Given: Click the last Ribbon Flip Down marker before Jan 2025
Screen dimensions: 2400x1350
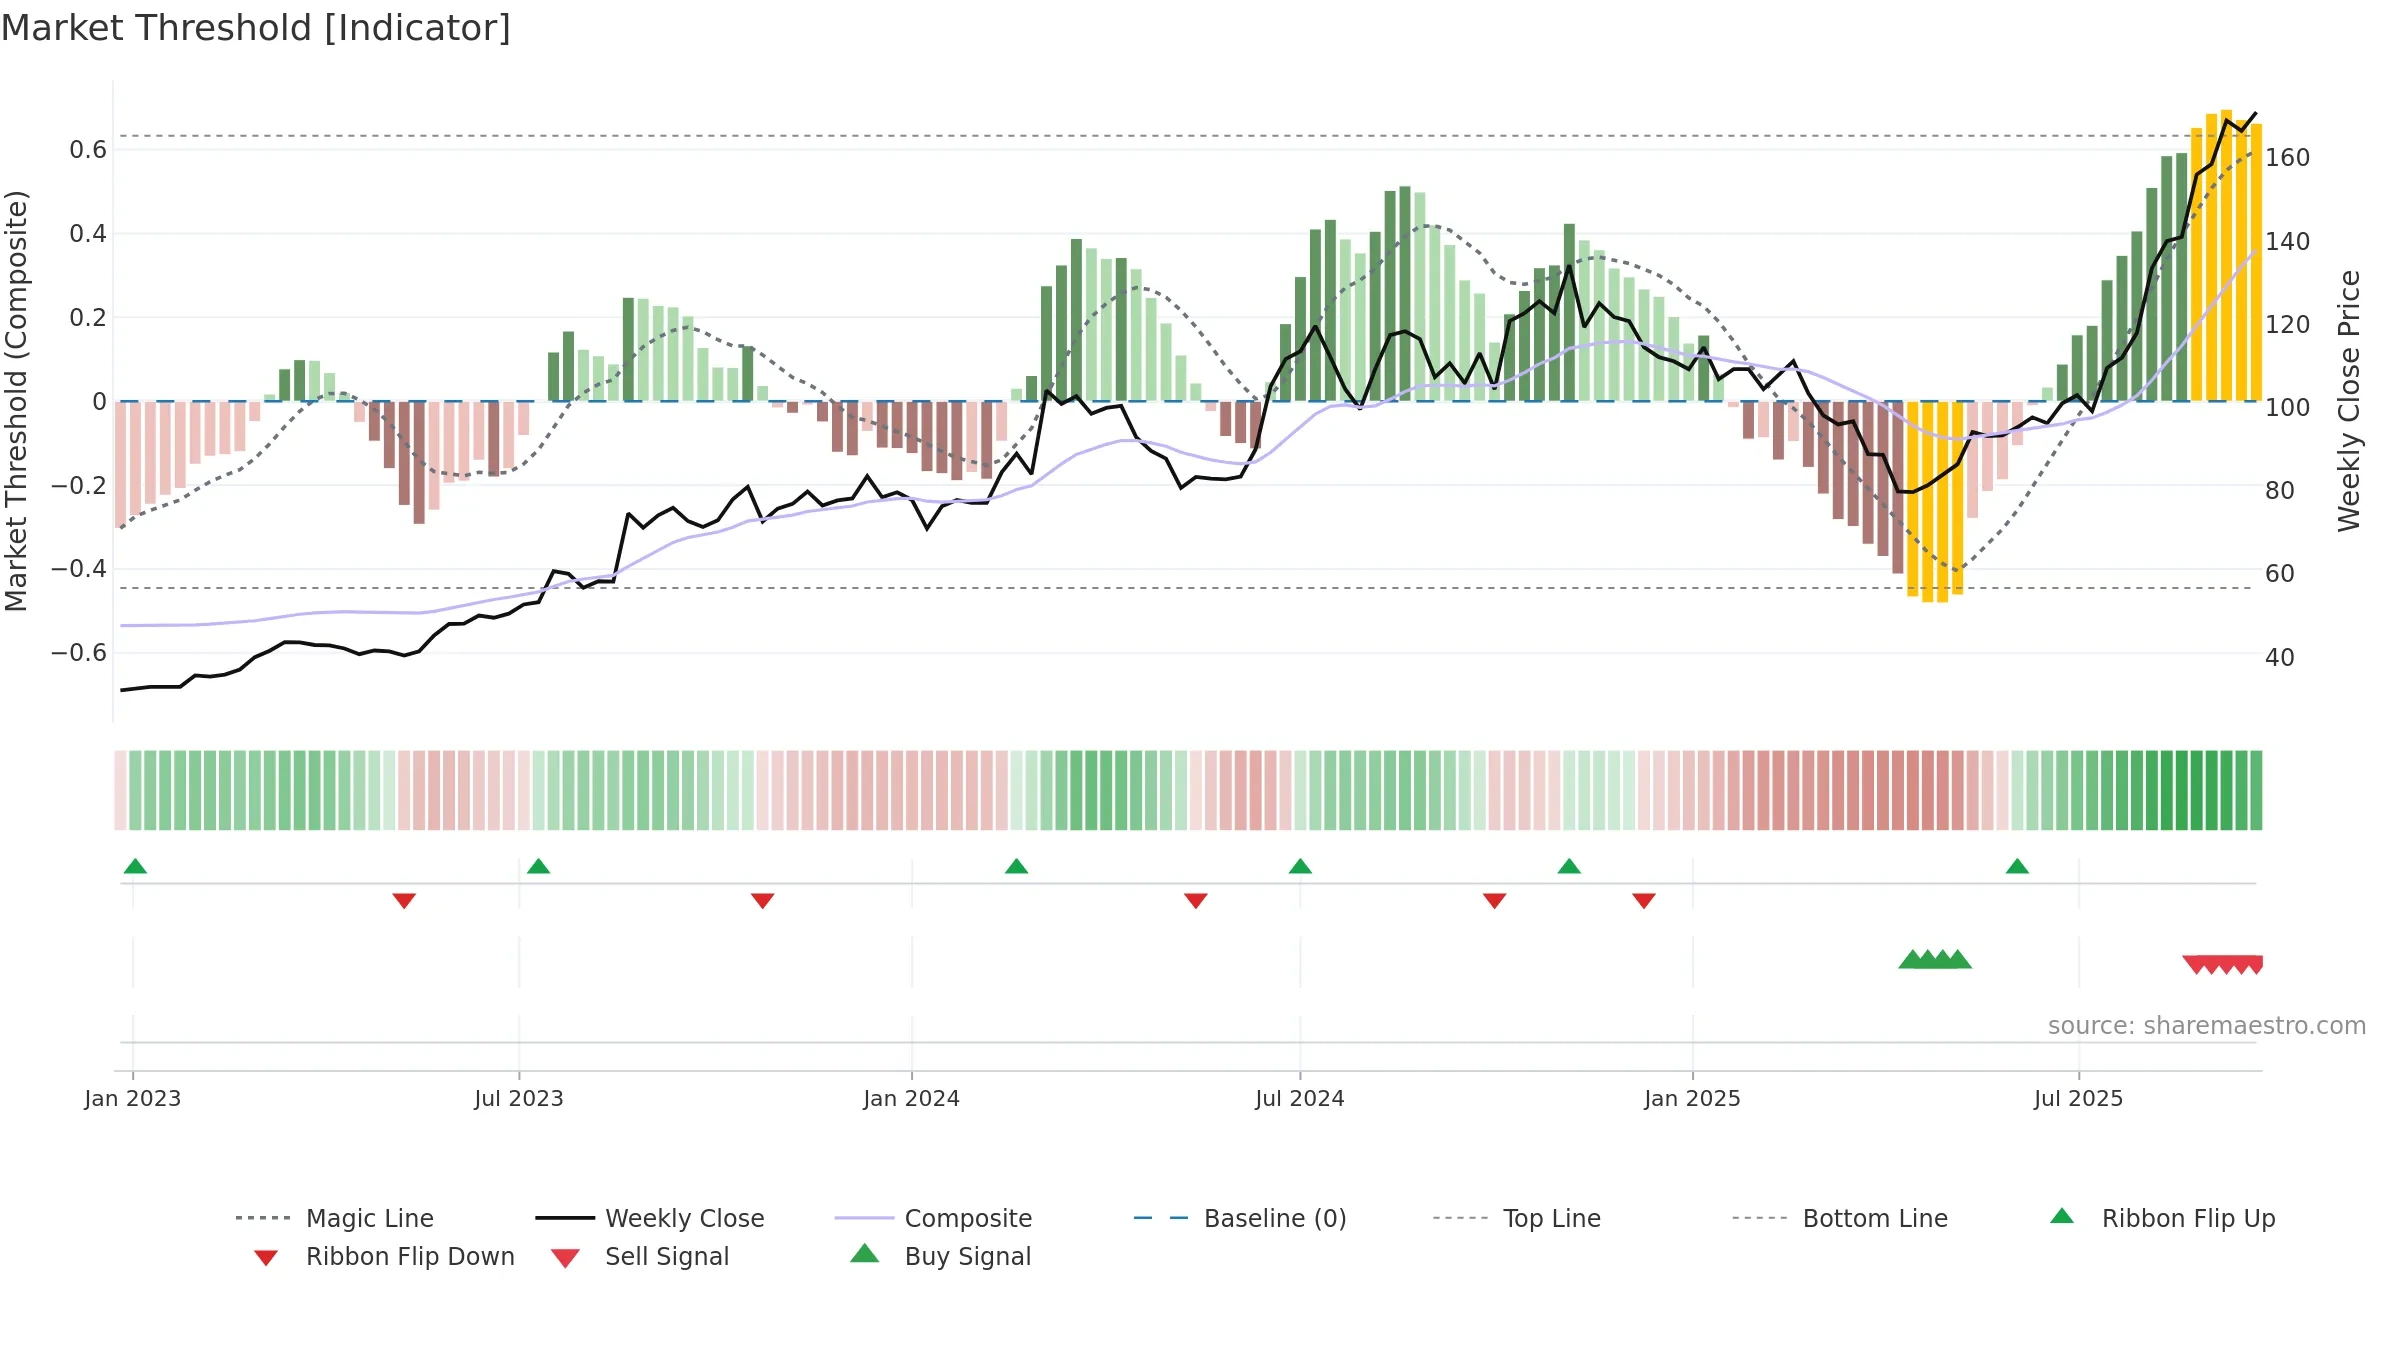Looking at the screenshot, I should pos(1644,901).
